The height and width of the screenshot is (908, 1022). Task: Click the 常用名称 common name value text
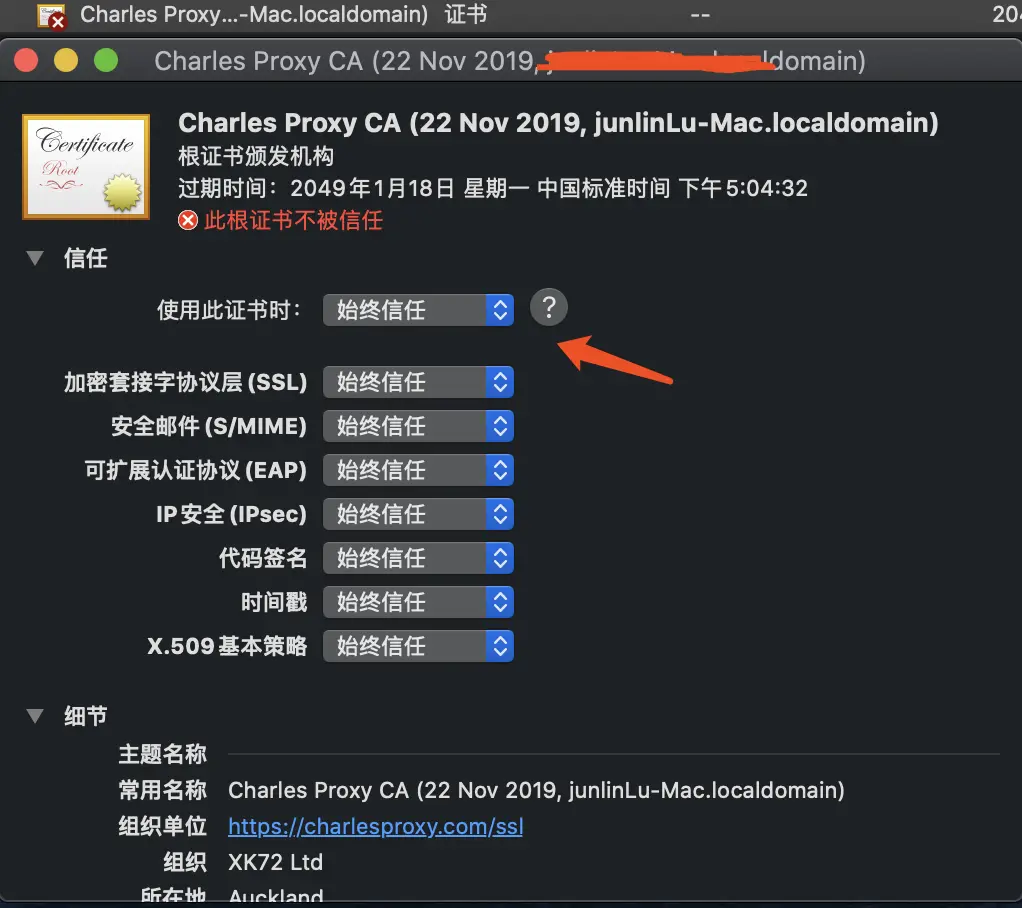coord(536,791)
